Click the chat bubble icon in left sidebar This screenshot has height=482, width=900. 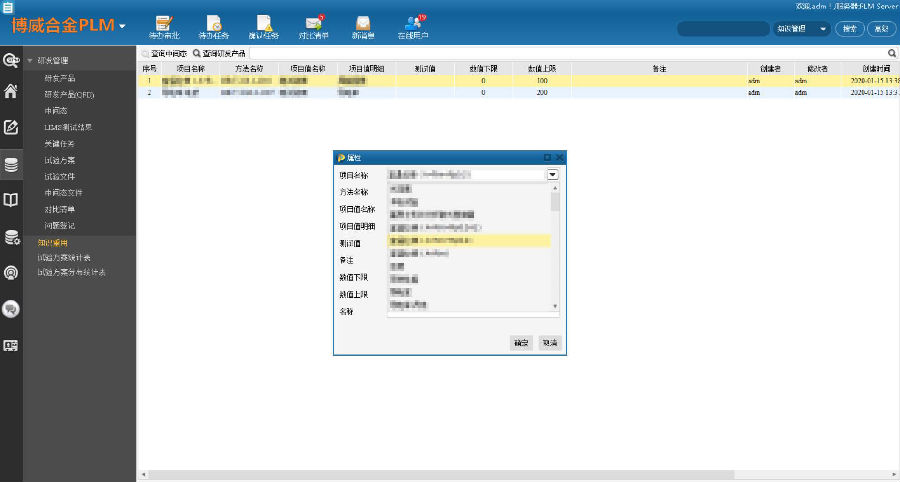11,309
